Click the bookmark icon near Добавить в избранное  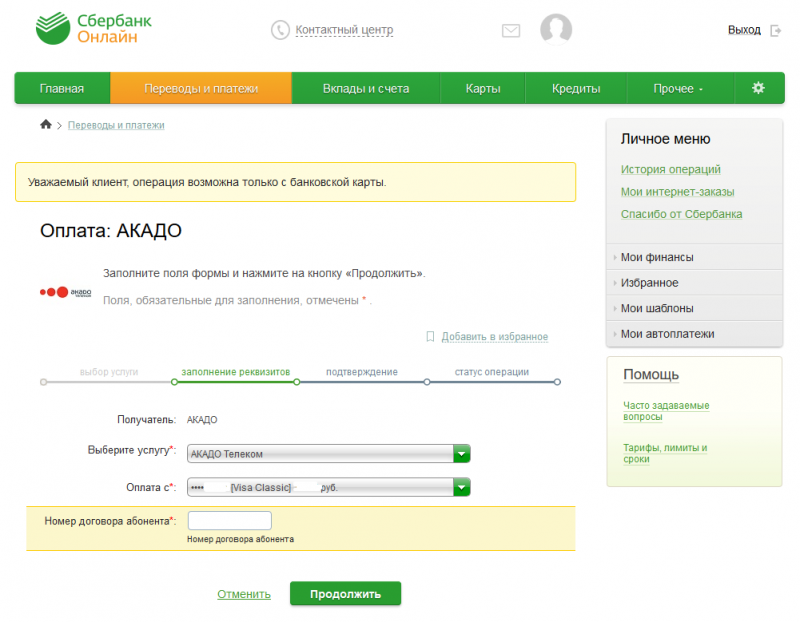(430, 336)
